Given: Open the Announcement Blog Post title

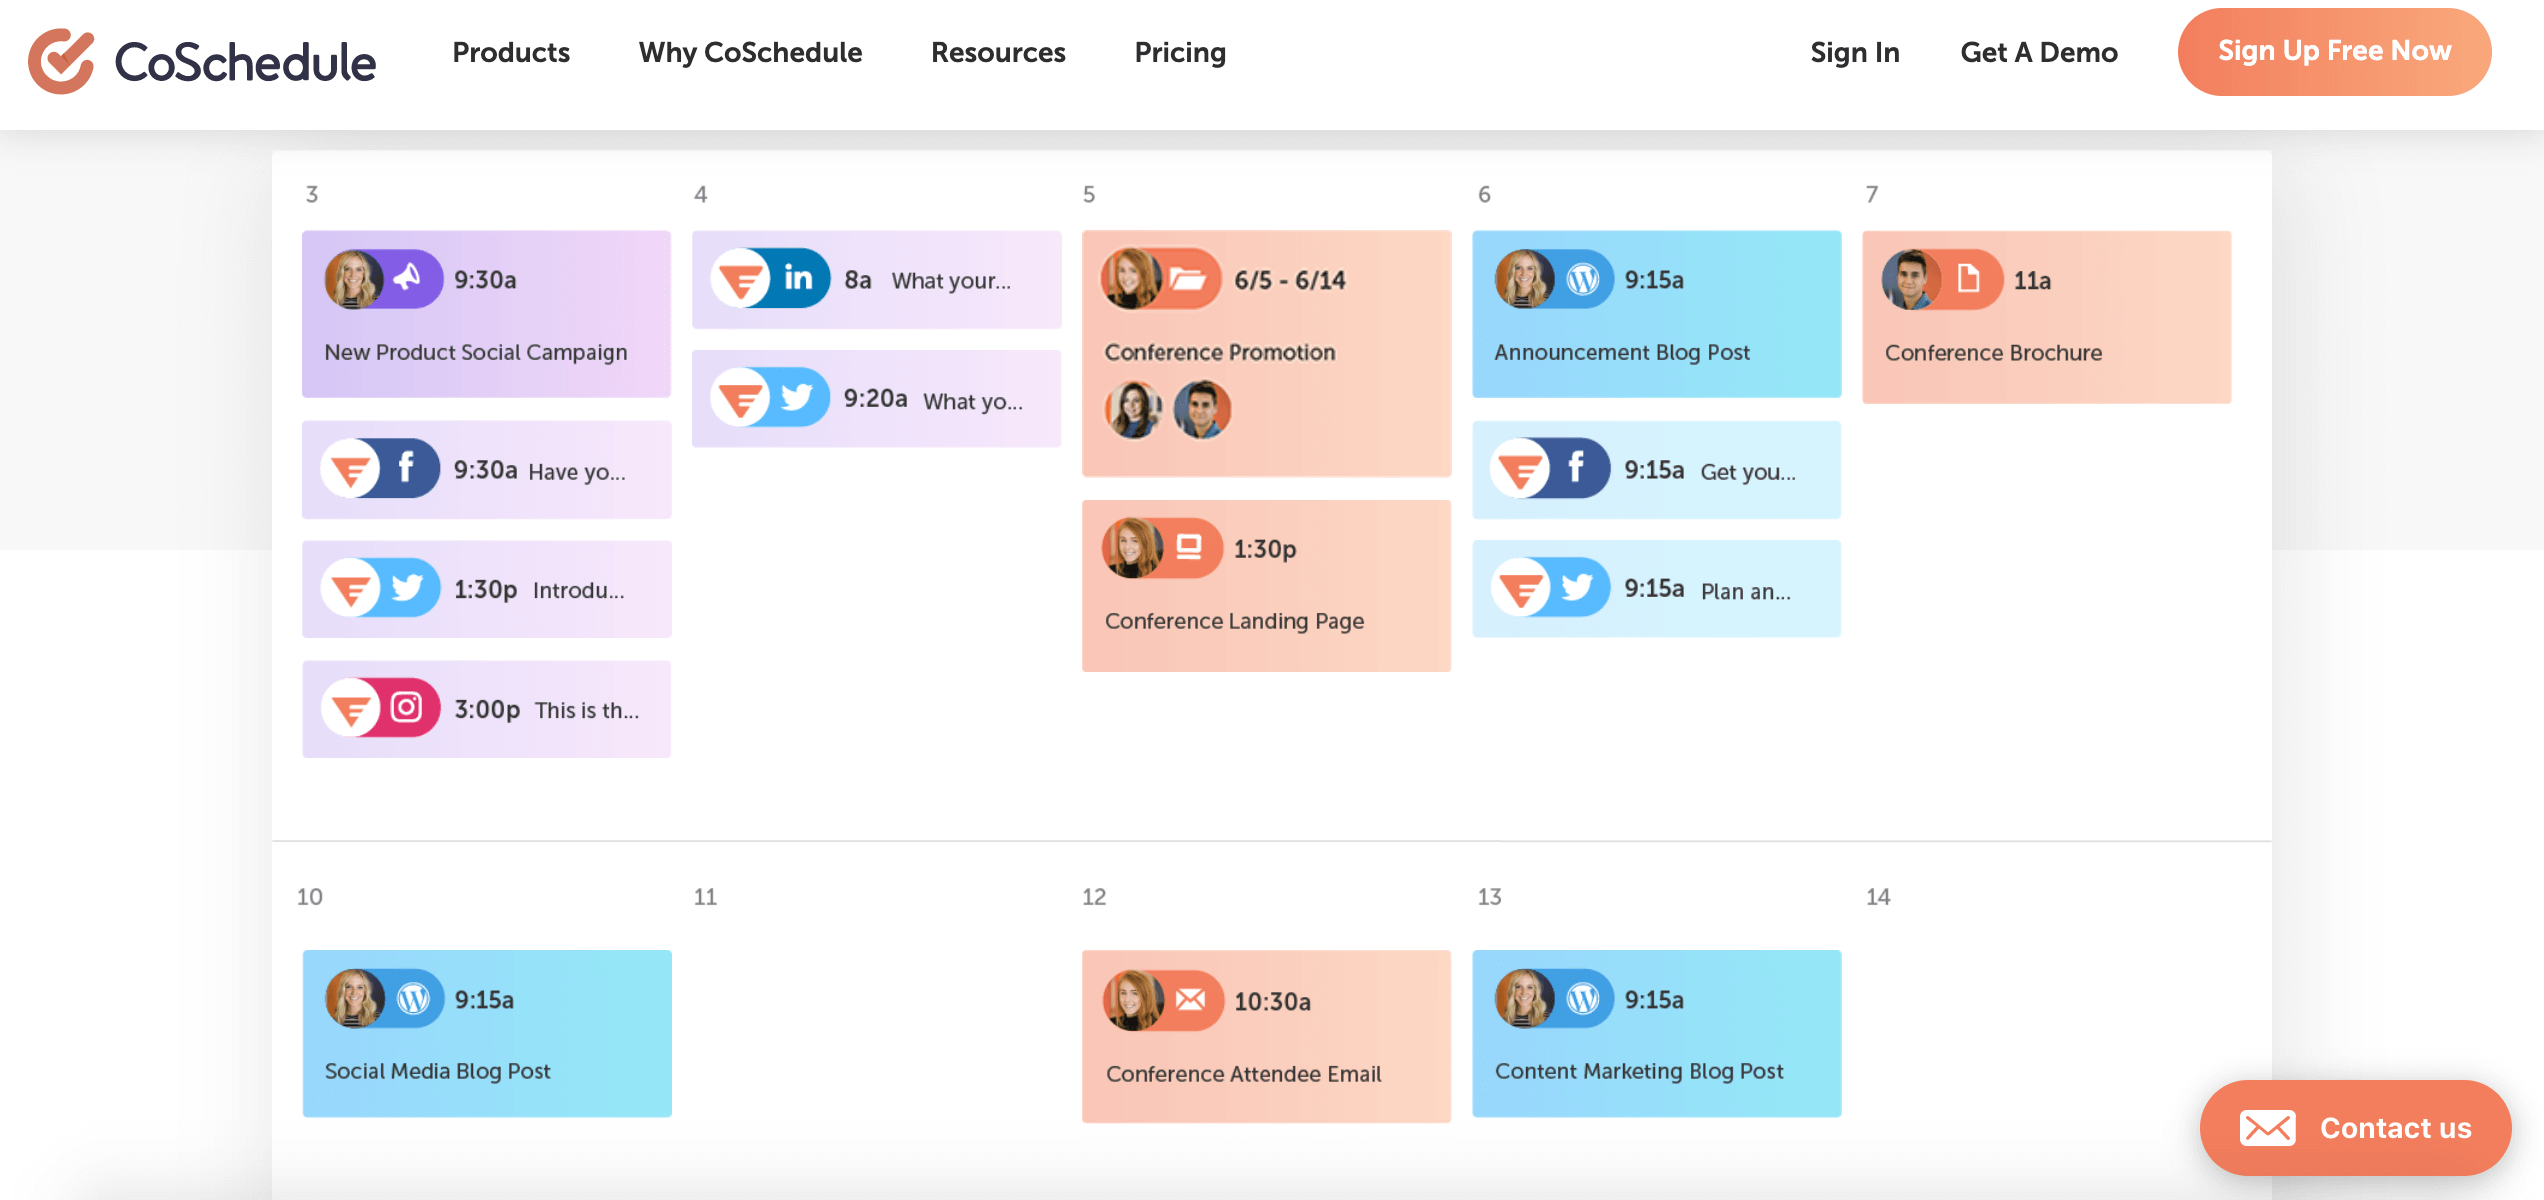Looking at the screenshot, I should (1622, 353).
